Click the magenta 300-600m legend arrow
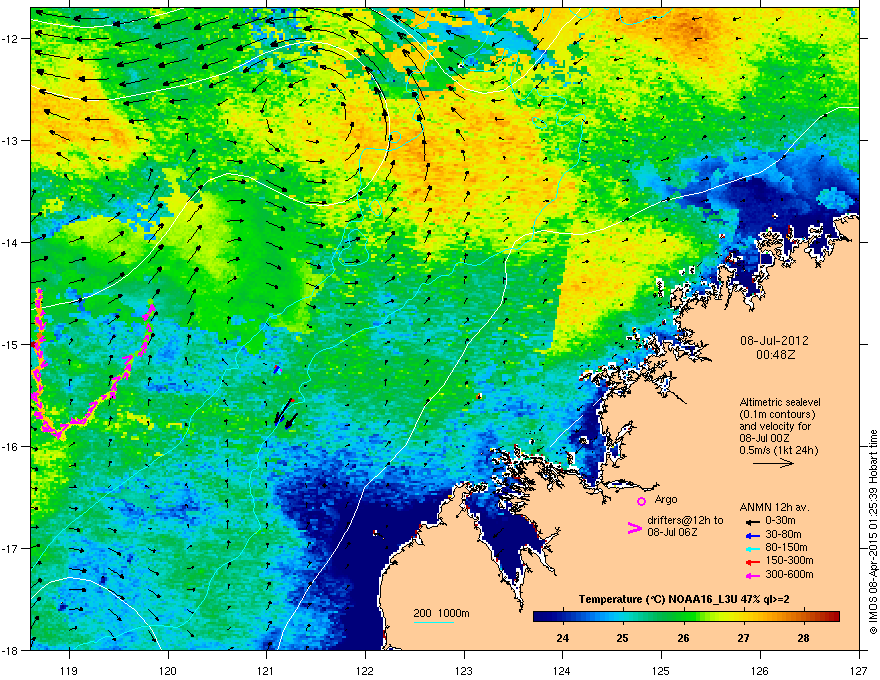 click(x=752, y=575)
